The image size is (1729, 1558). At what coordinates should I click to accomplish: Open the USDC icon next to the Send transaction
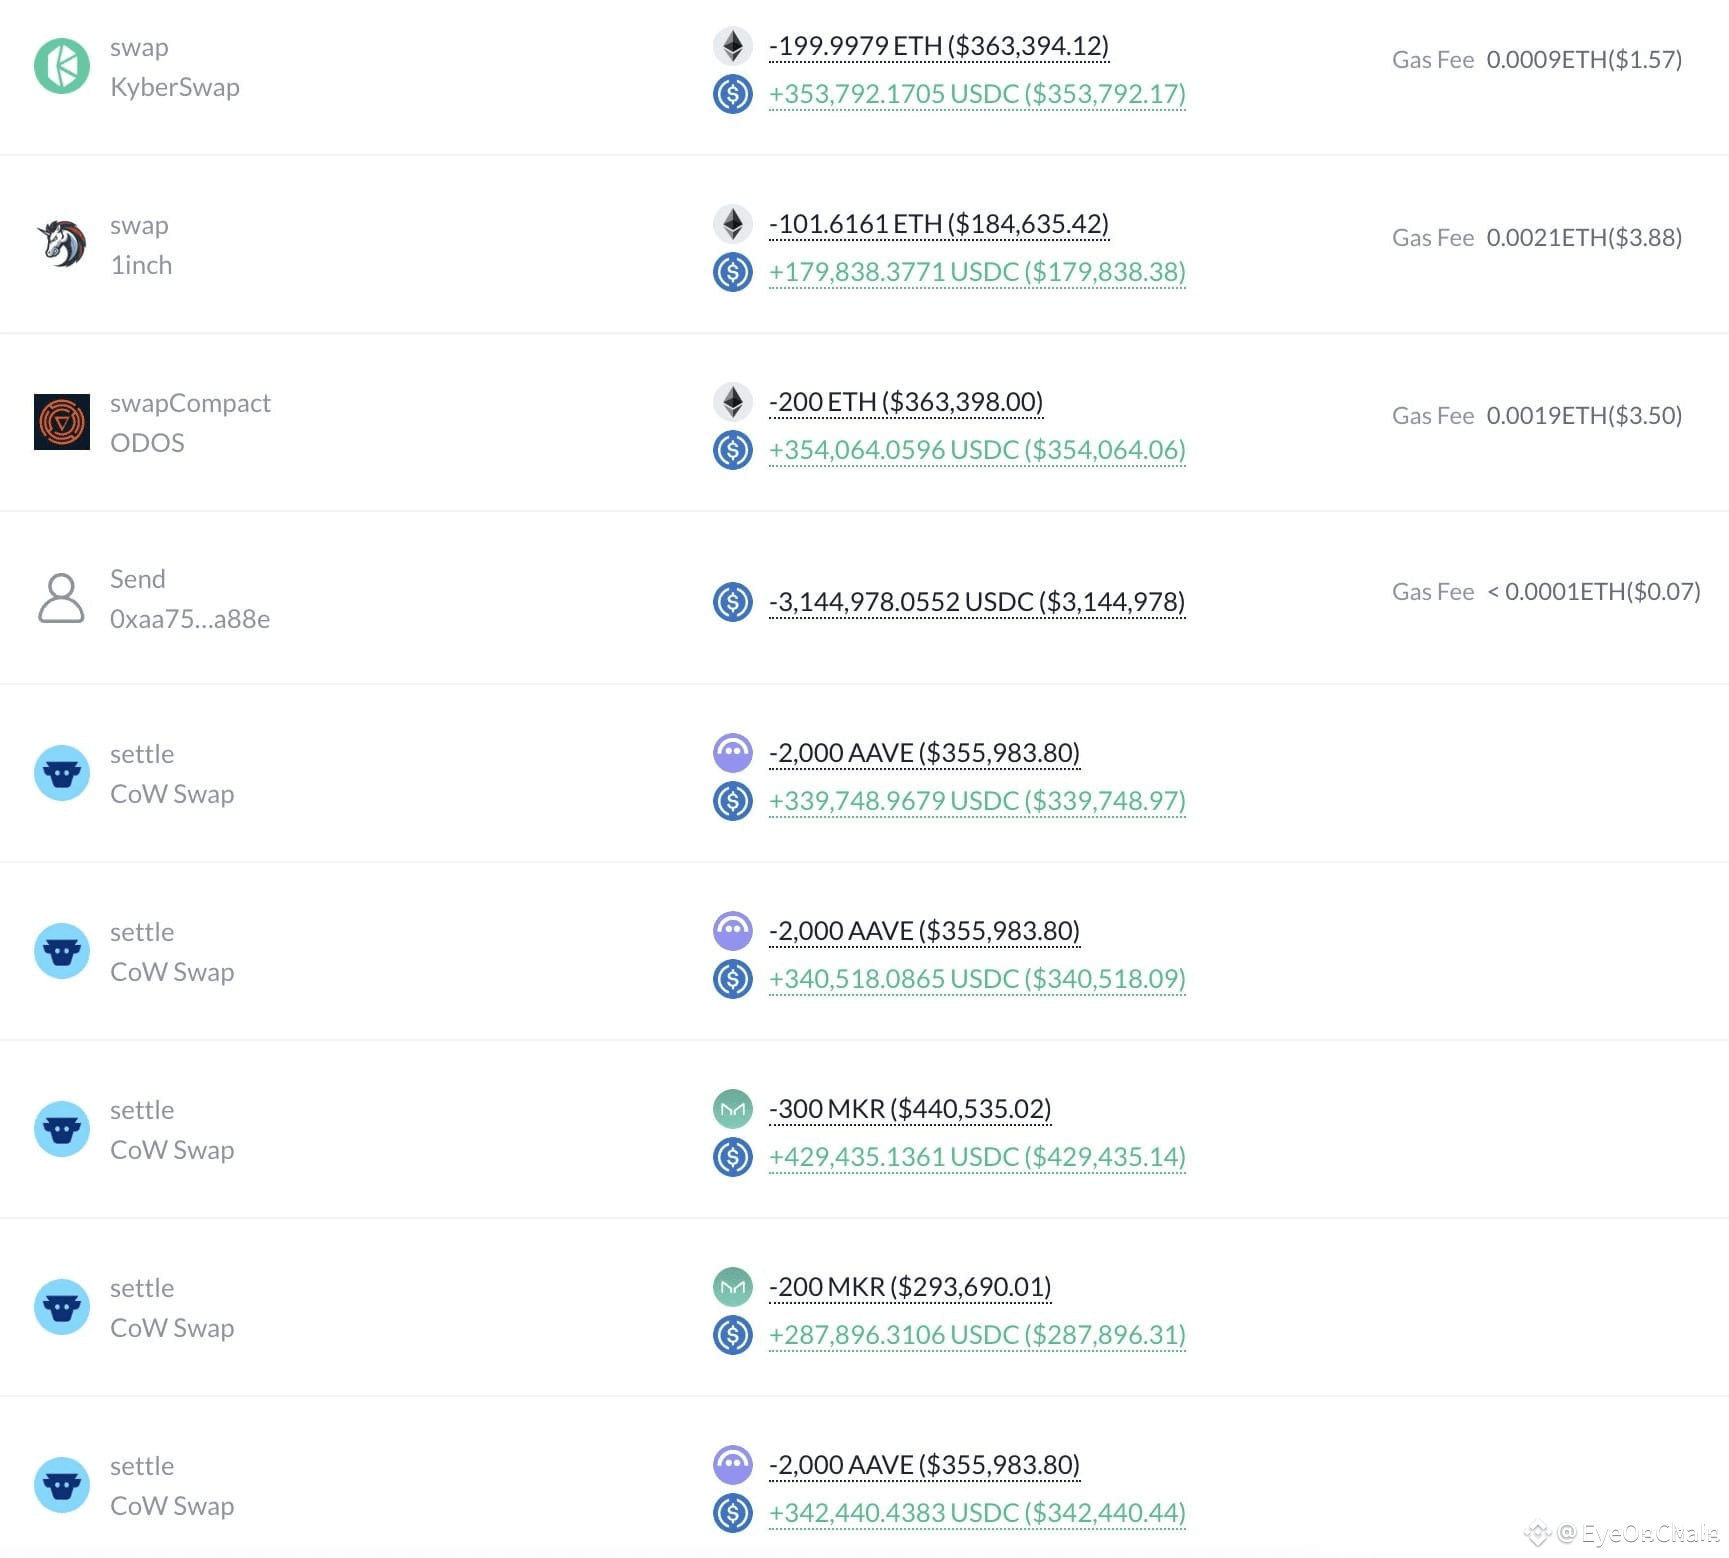click(x=733, y=601)
